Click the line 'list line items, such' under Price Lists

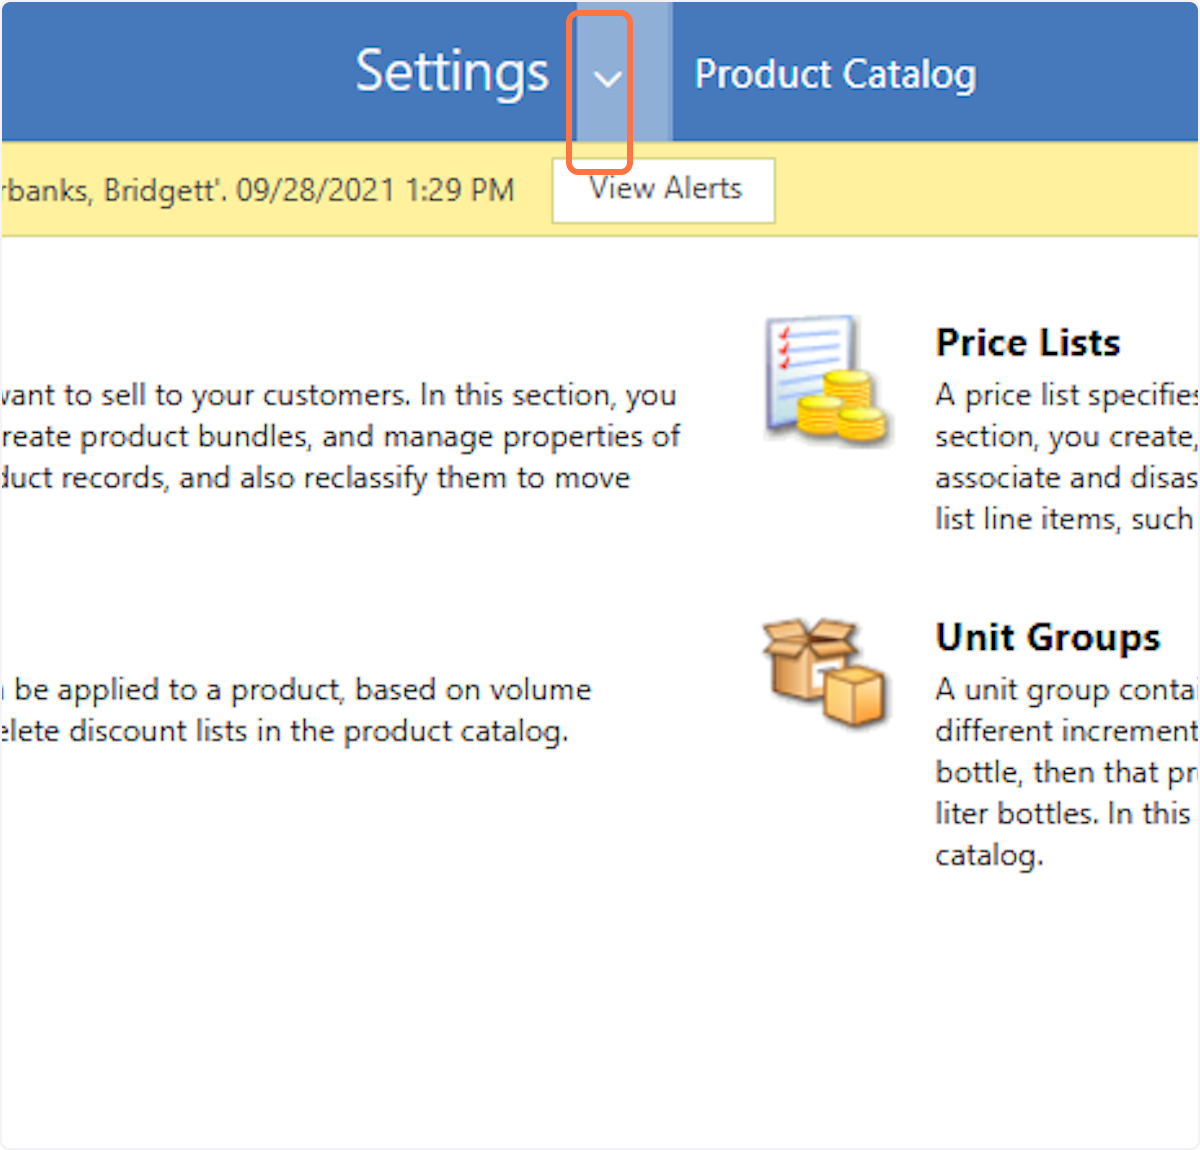1063,519
